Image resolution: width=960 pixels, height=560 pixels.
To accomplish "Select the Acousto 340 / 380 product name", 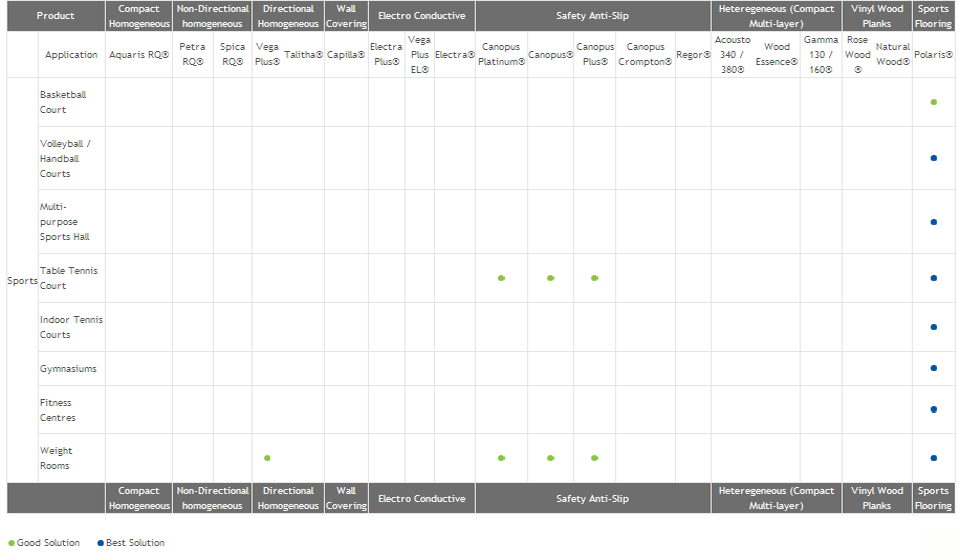I will 732,54.
